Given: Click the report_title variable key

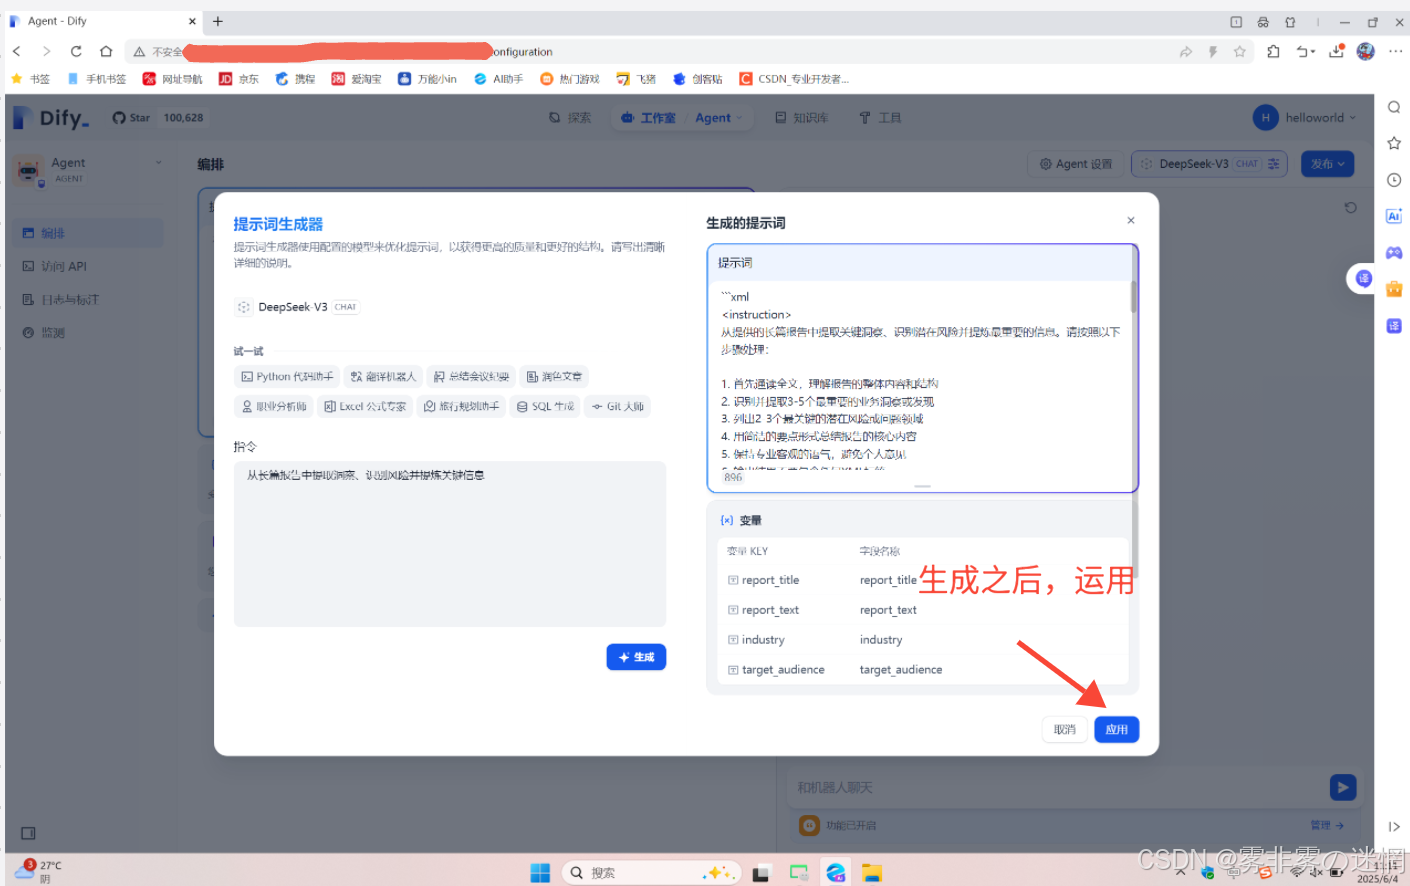Looking at the screenshot, I should 770,580.
